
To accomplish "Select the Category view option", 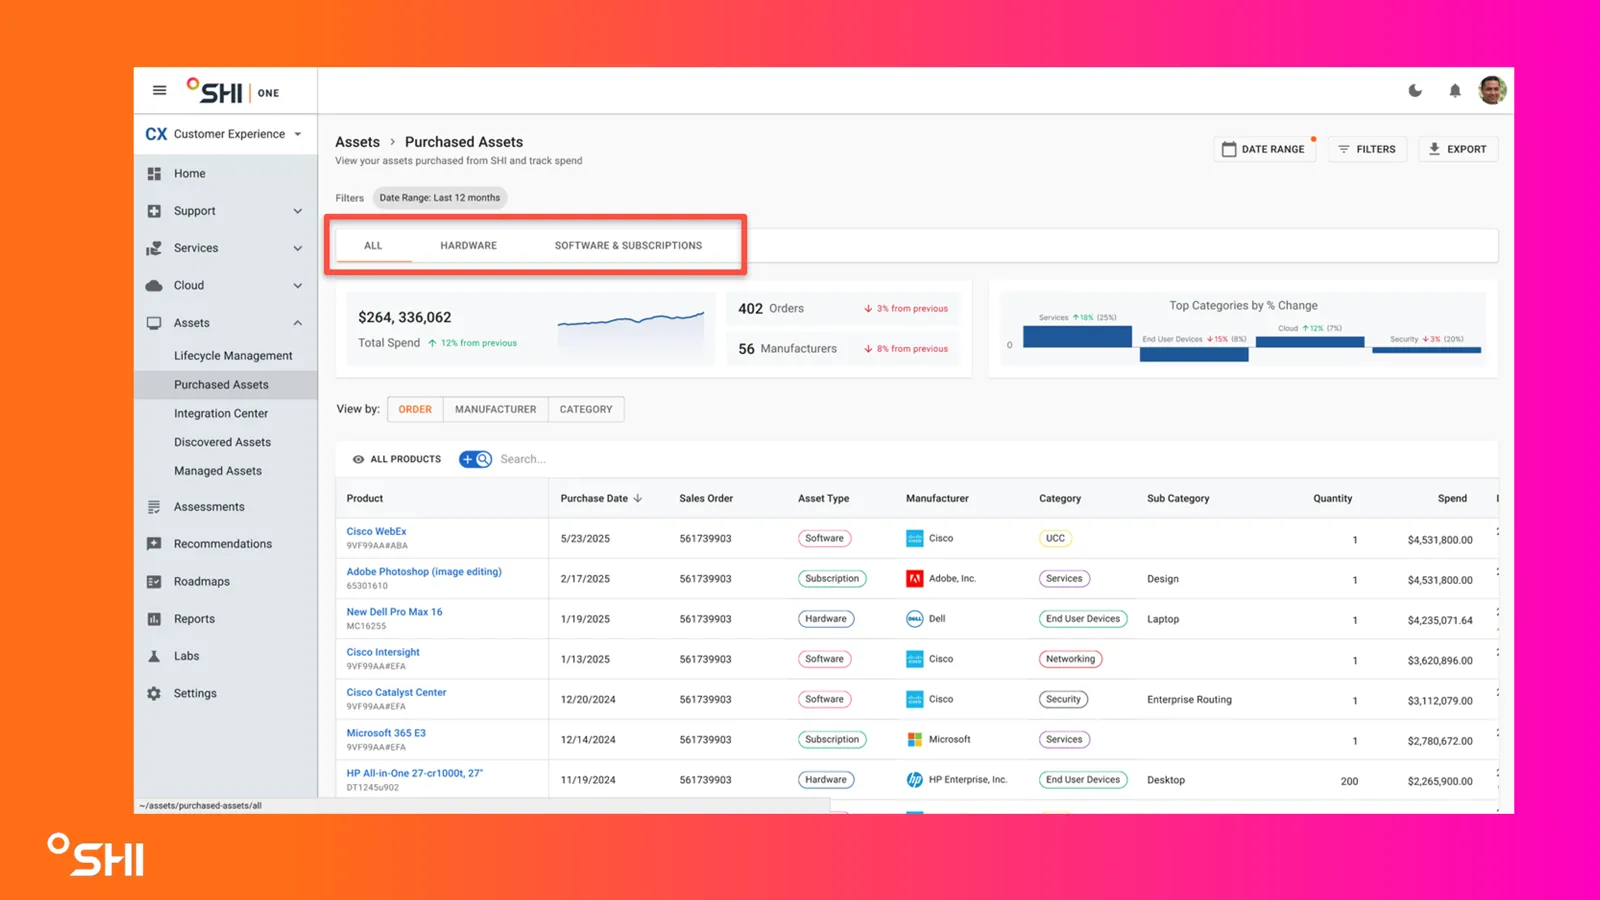I will click(x=586, y=409).
